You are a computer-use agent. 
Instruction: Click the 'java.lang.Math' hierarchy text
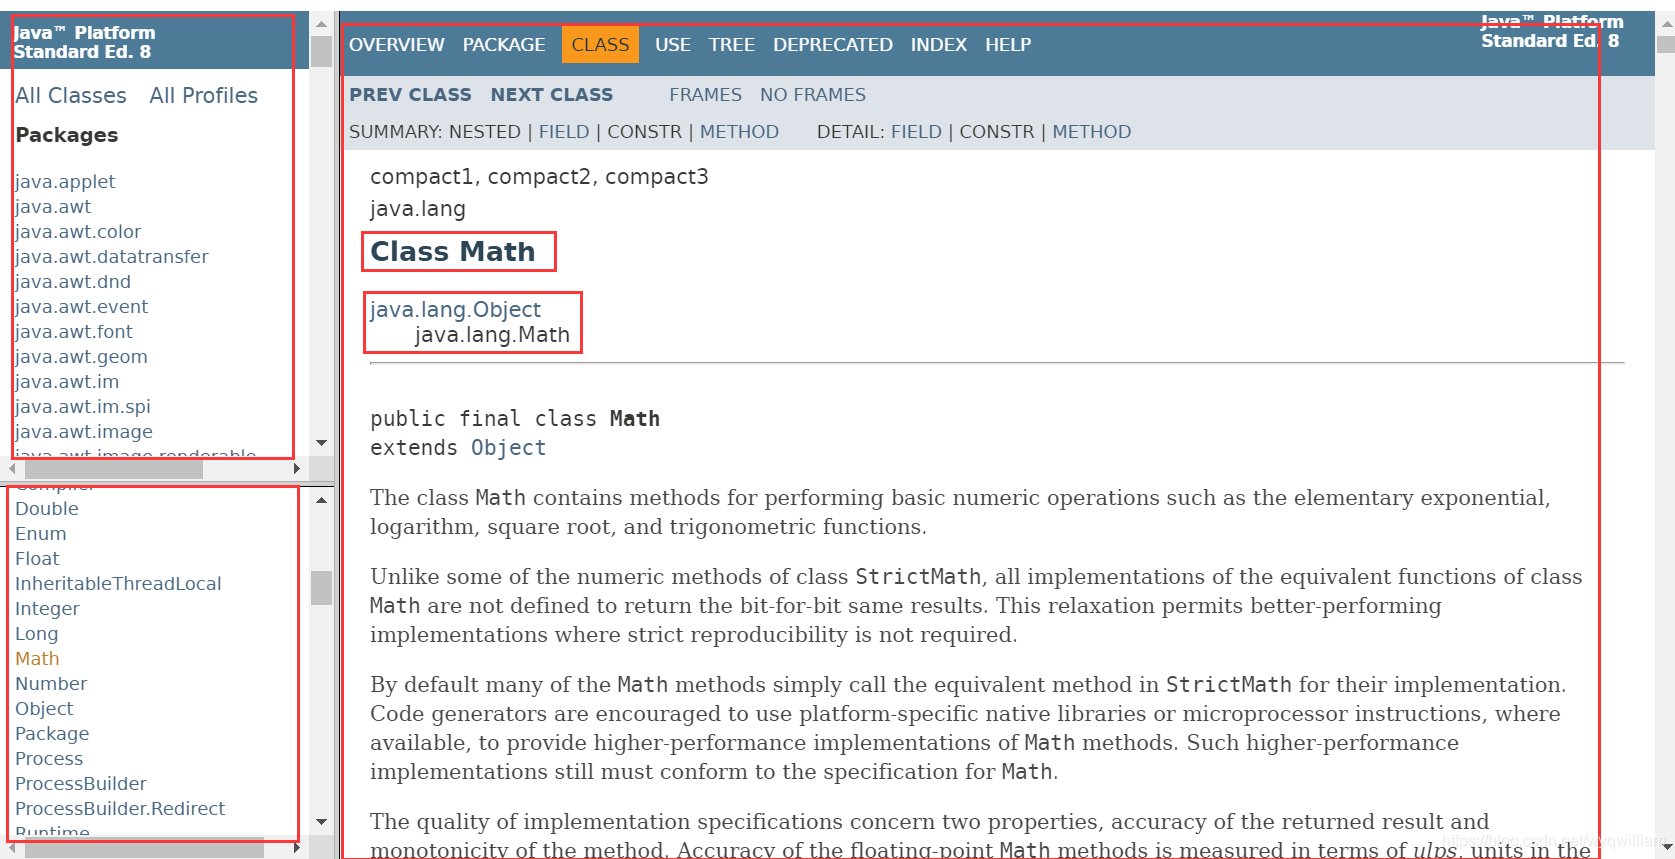[492, 335]
